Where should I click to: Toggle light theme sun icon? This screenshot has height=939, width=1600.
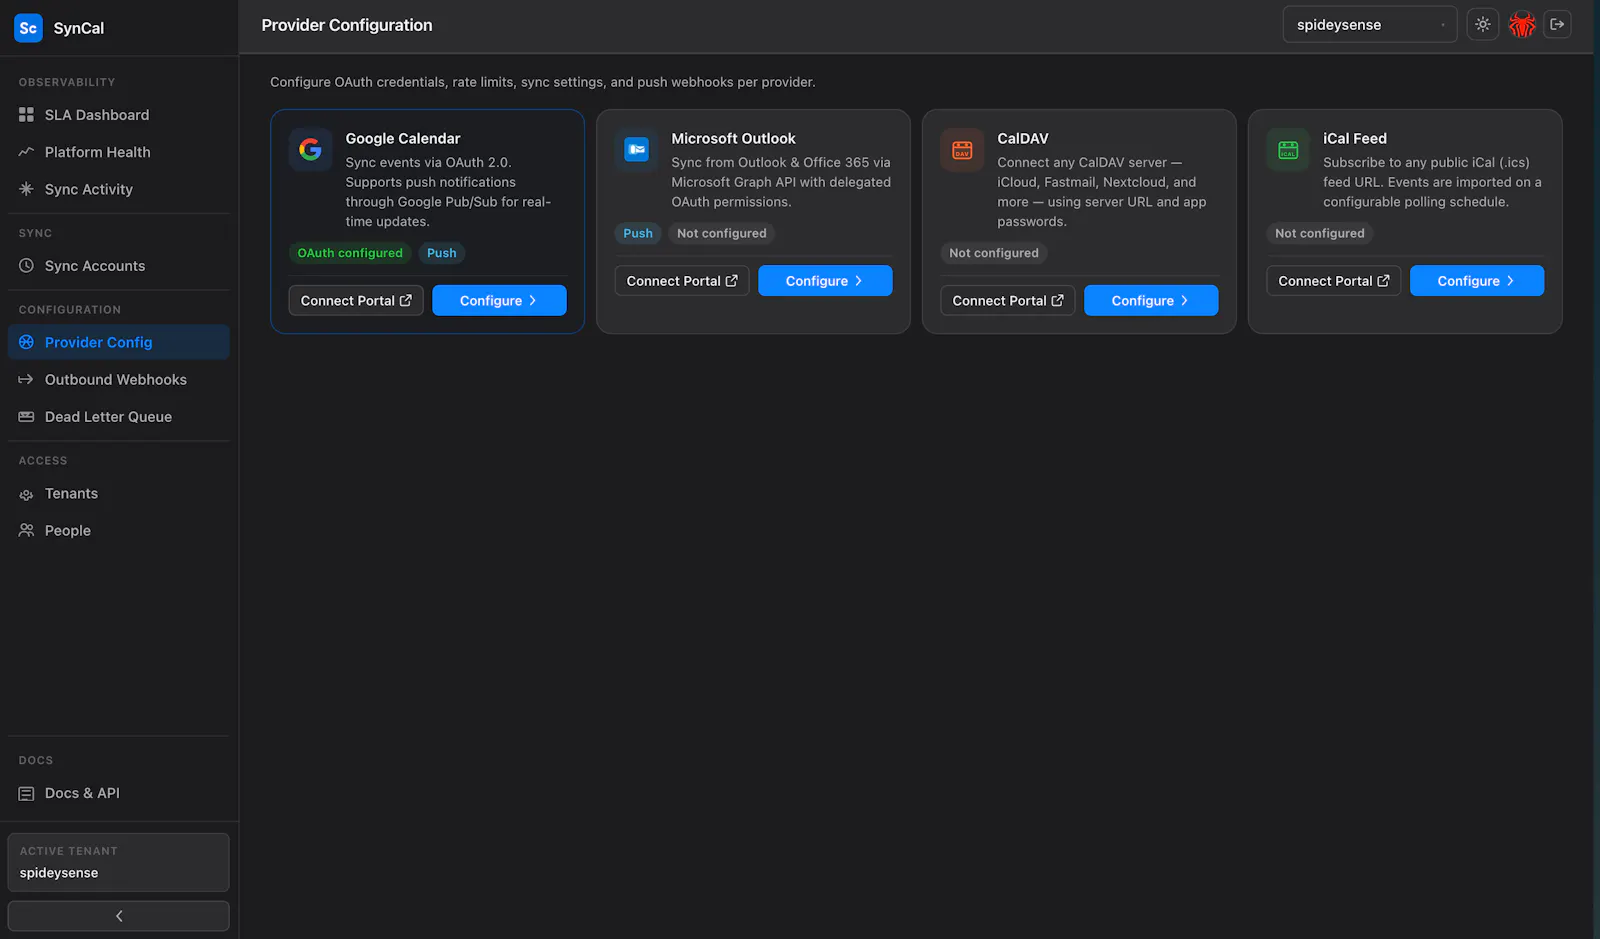(1483, 25)
